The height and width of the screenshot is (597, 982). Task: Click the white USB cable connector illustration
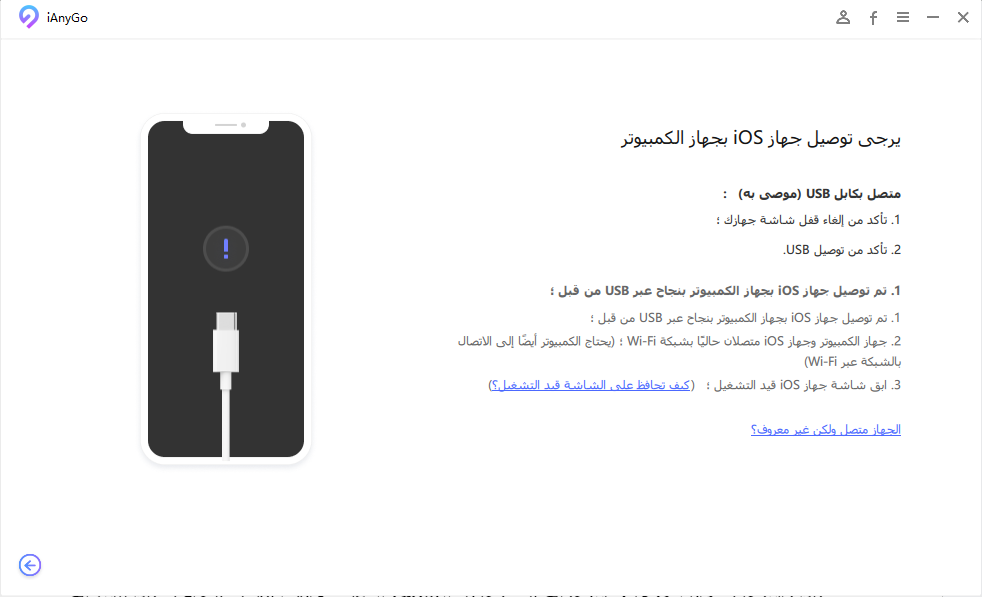(x=226, y=351)
